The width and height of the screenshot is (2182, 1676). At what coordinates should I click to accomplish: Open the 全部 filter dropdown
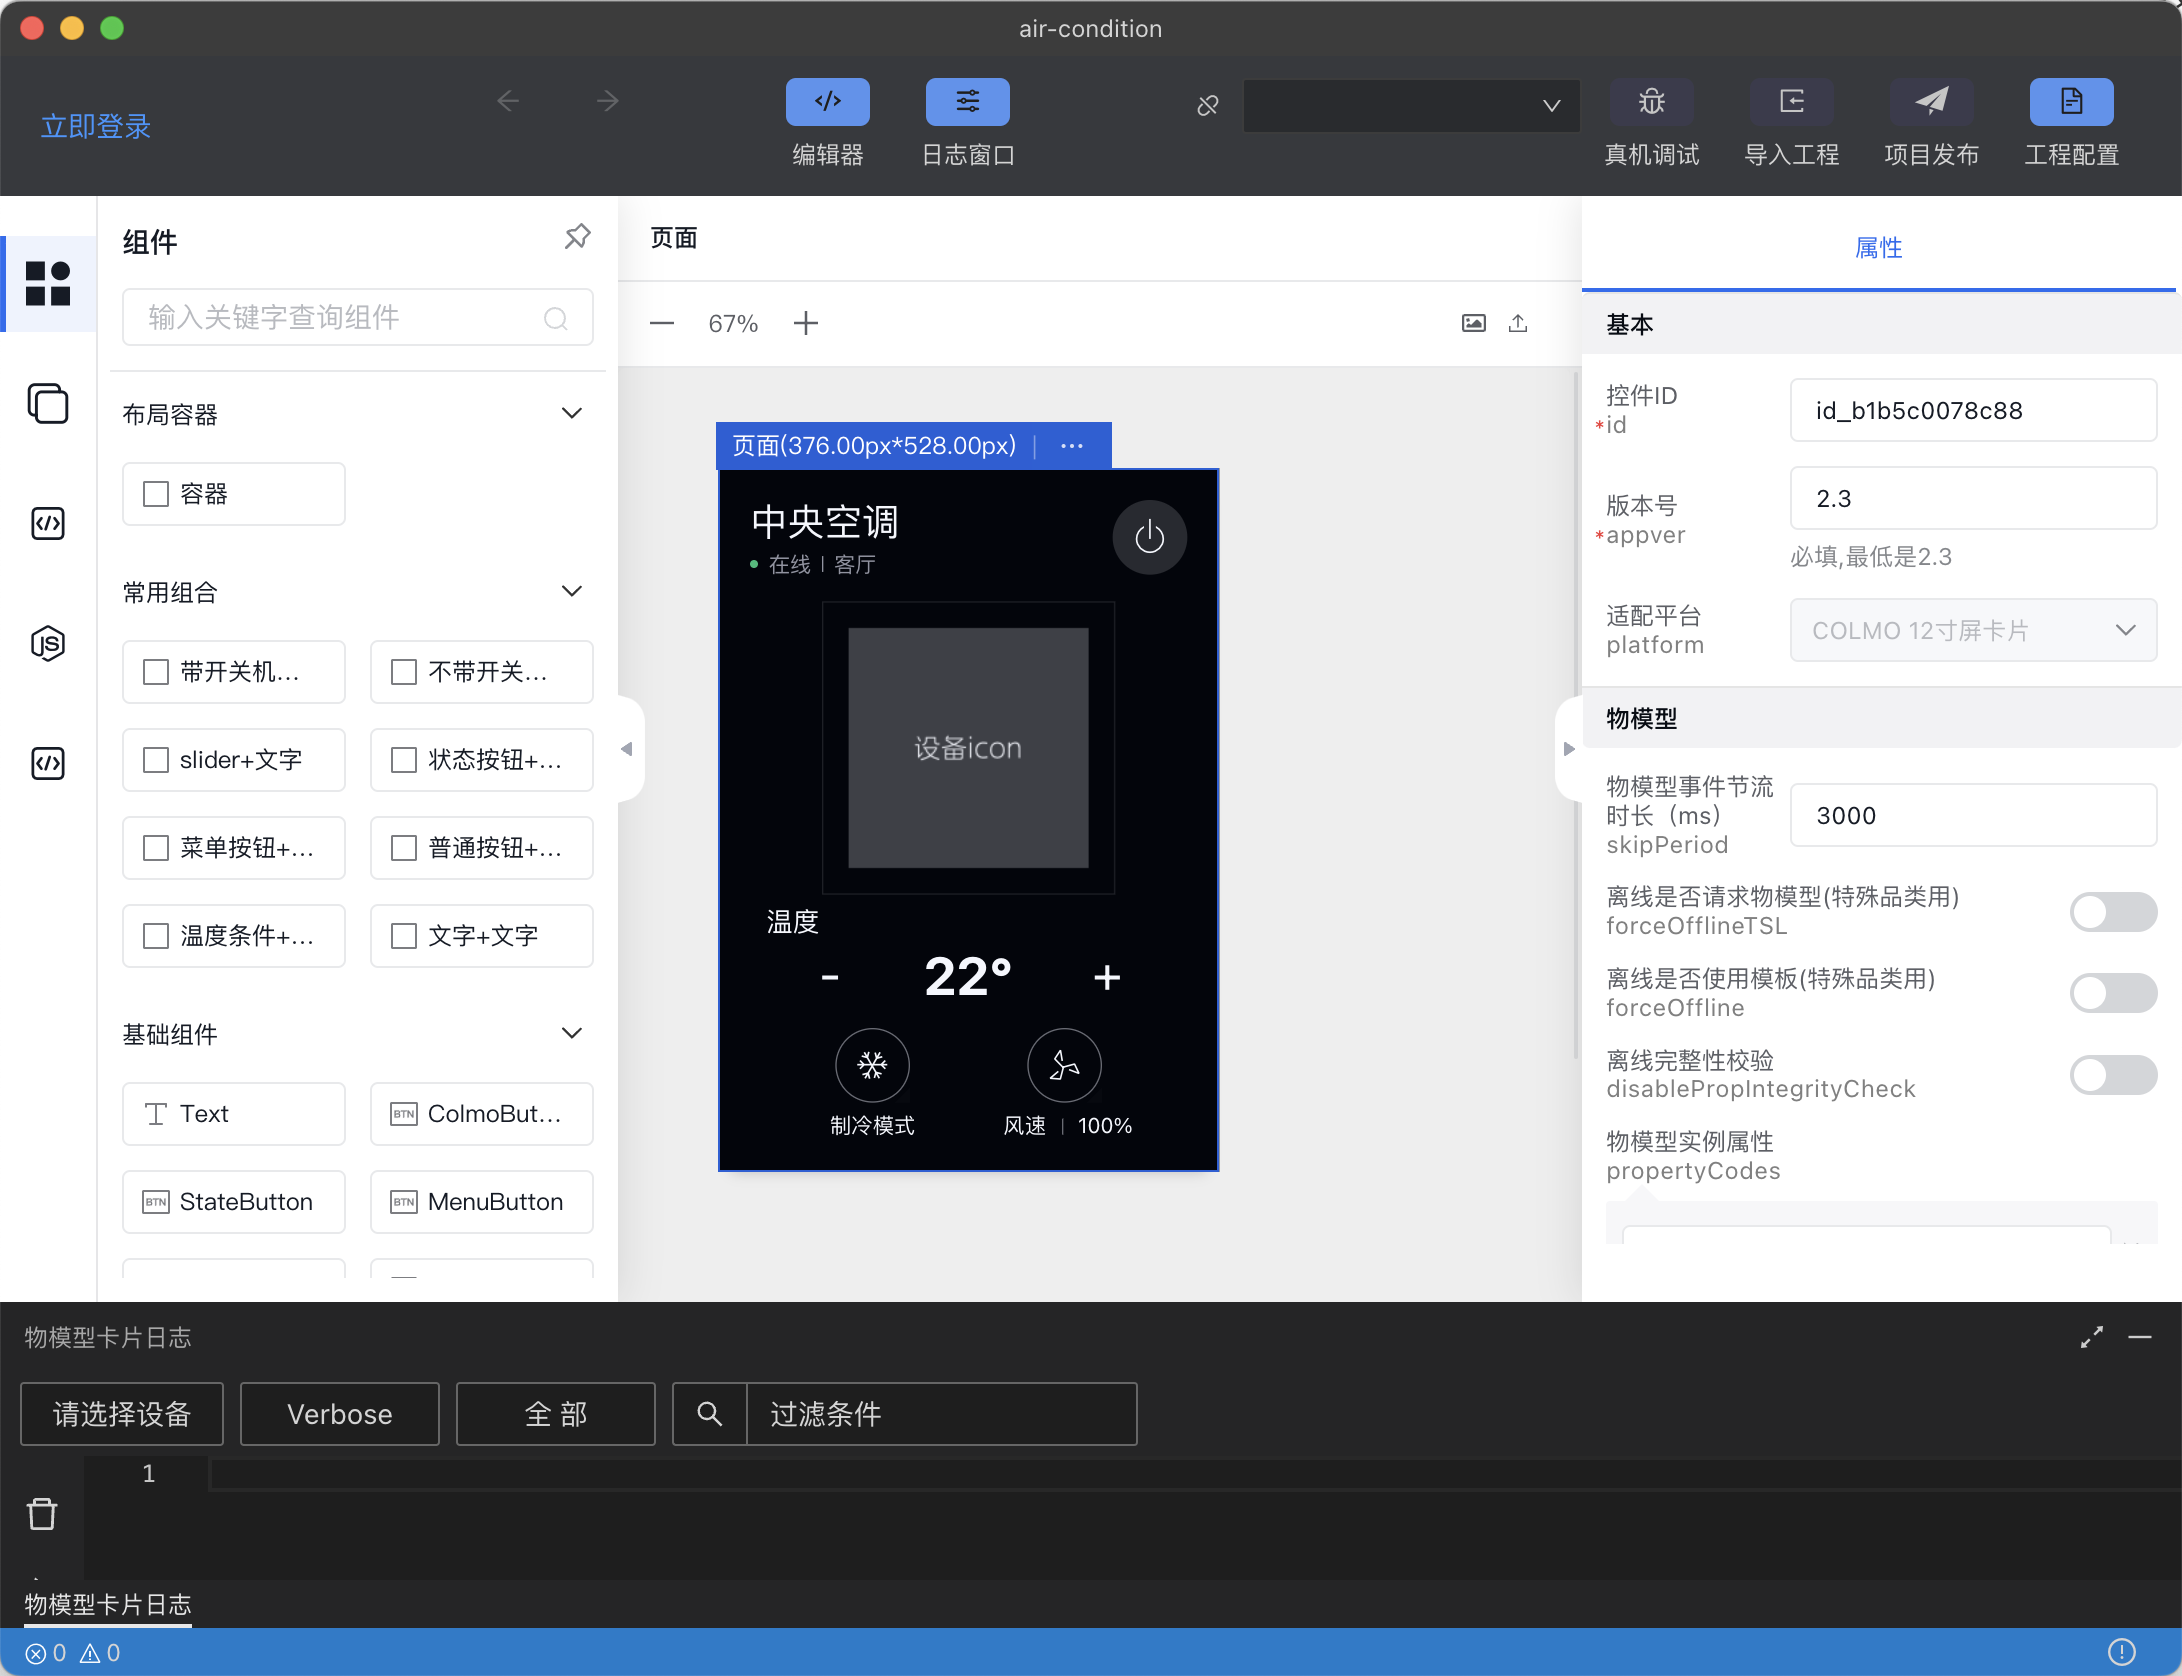pyautogui.click(x=556, y=1414)
